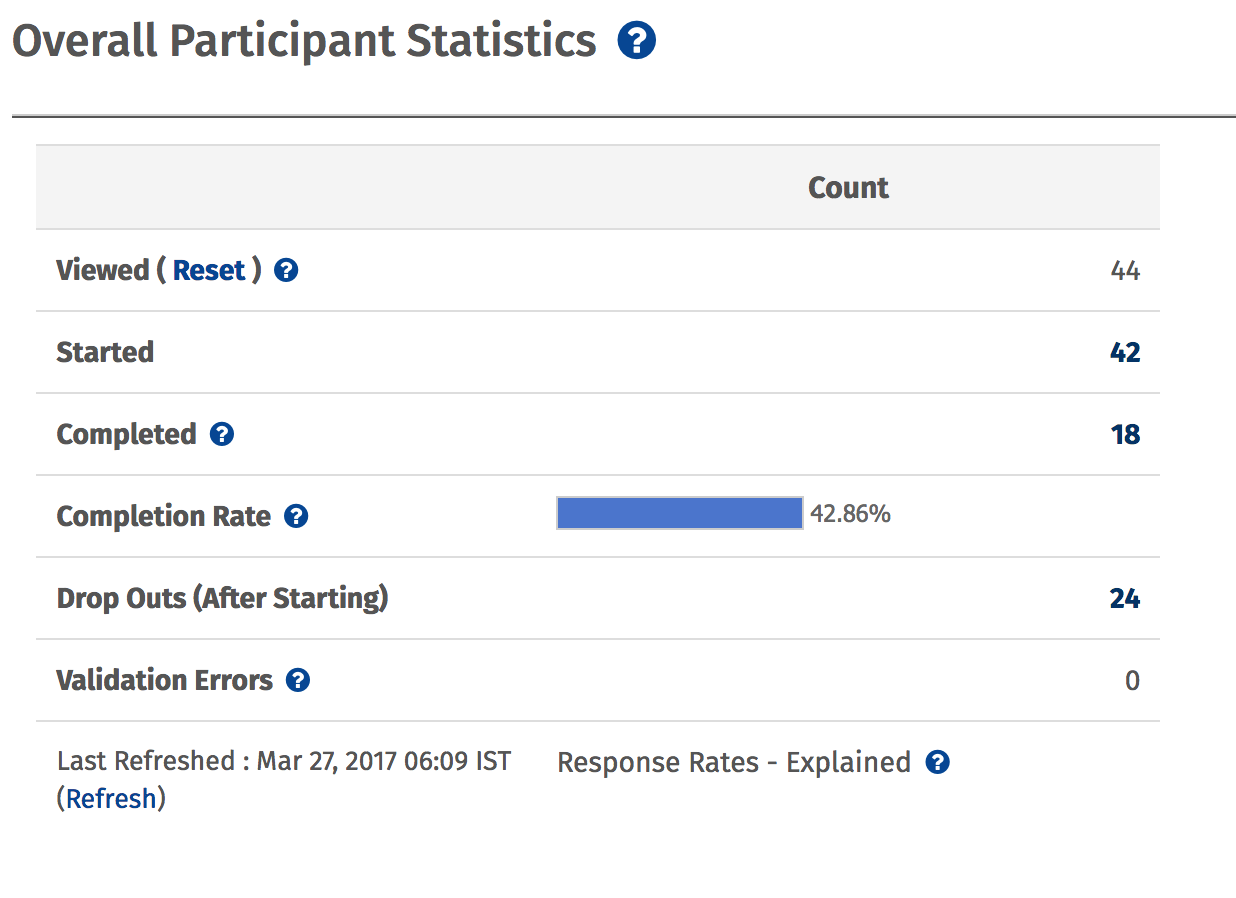Click the Count column header

[x=848, y=188]
